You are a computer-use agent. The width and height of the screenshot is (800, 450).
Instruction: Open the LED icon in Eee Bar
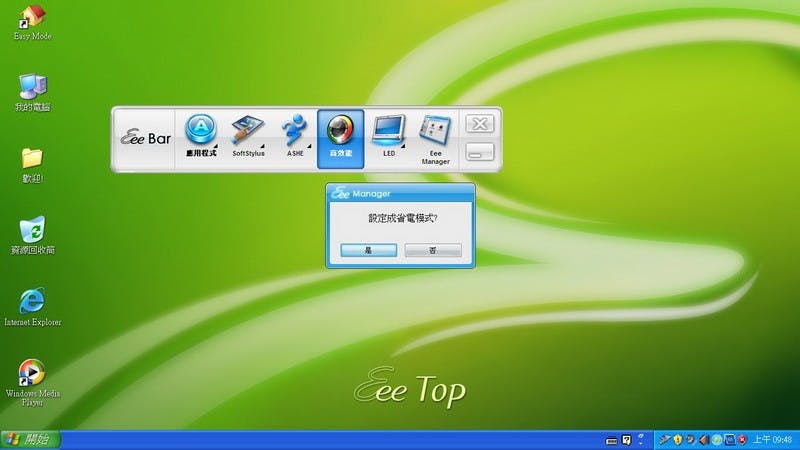click(x=389, y=136)
